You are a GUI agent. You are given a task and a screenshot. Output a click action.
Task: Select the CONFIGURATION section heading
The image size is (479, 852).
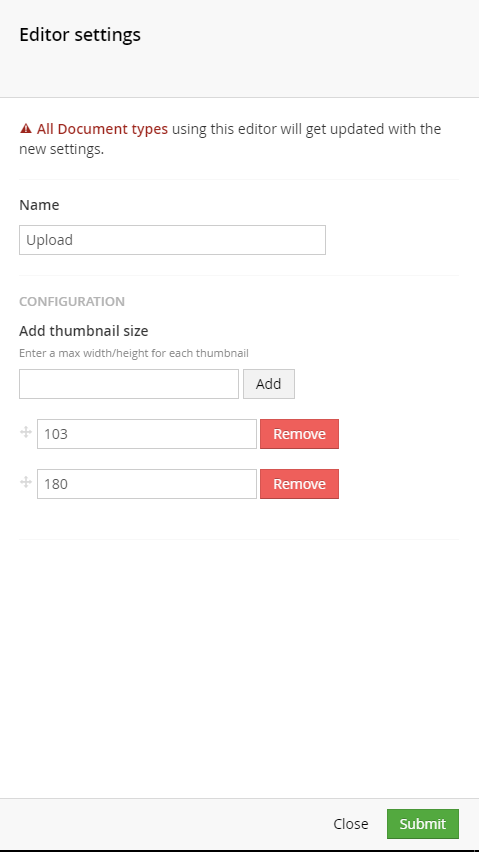pos(72,301)
